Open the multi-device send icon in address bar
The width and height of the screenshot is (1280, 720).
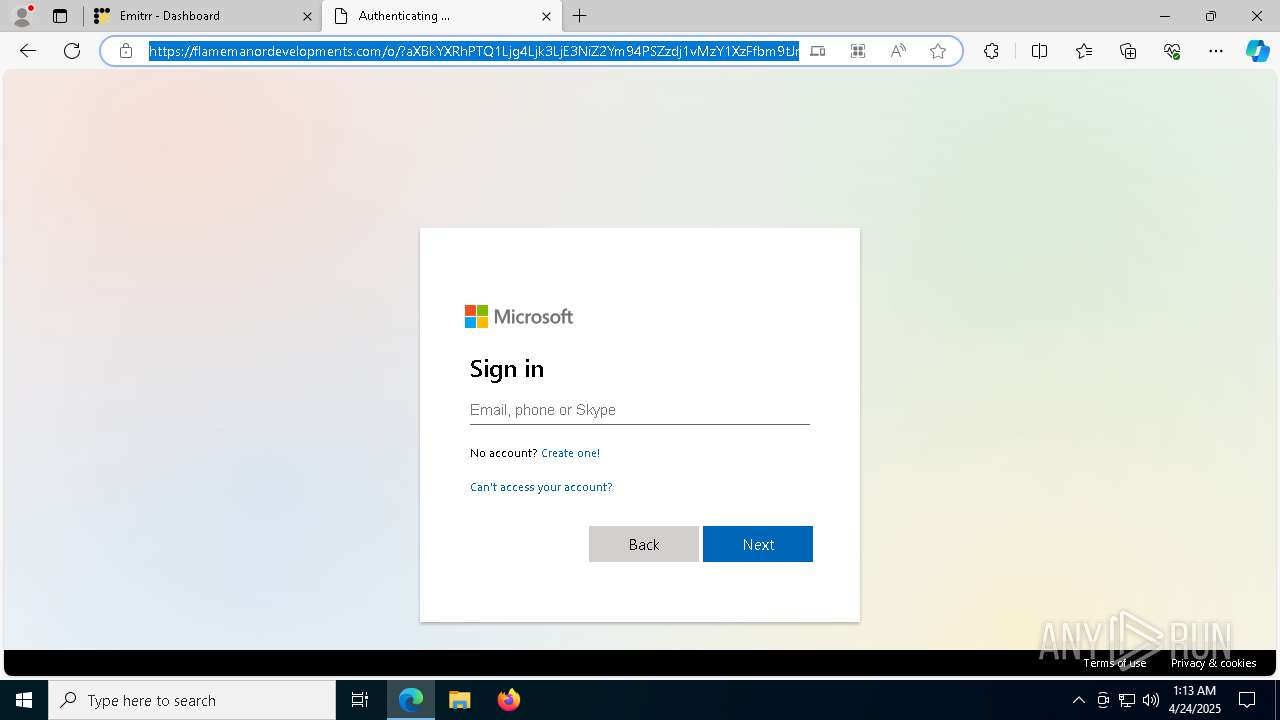pyautogui.click(x=818, y=51)
